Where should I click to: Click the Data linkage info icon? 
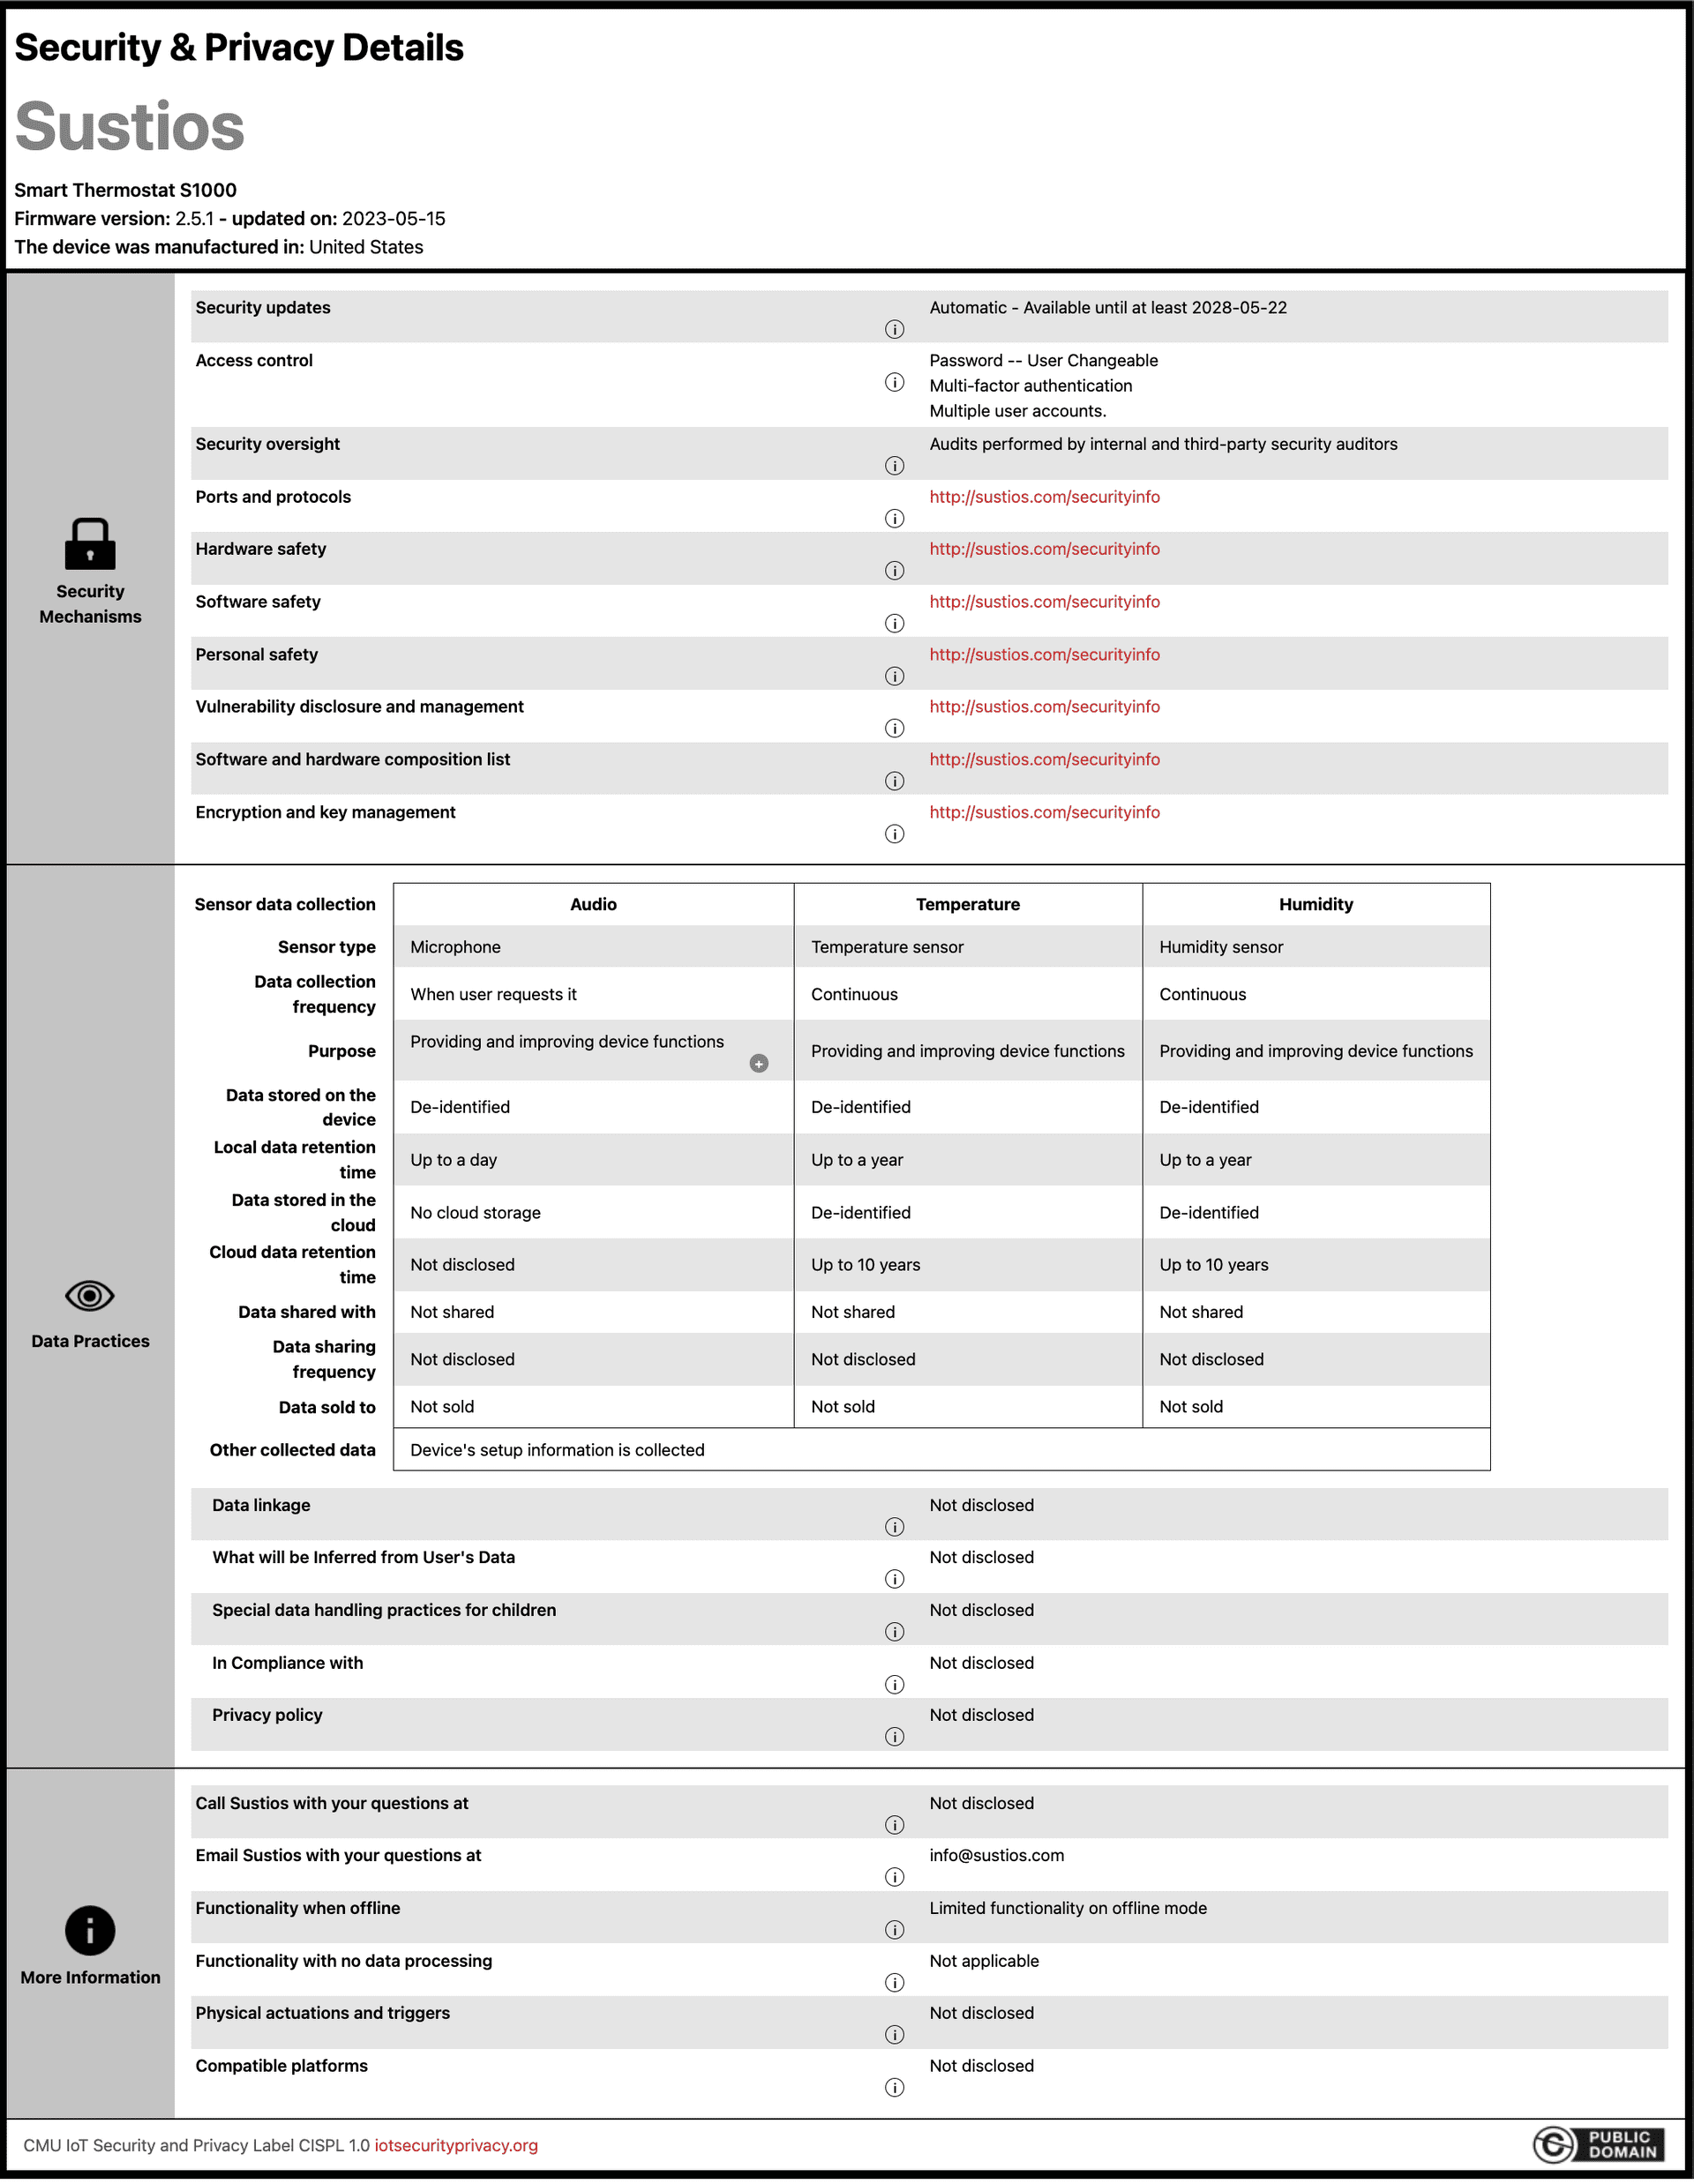coord(894,1527)
